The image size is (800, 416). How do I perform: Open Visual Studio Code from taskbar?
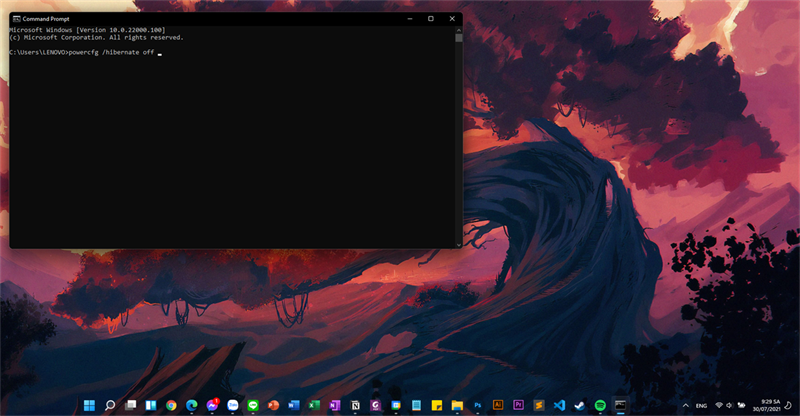tap(559, 405)
